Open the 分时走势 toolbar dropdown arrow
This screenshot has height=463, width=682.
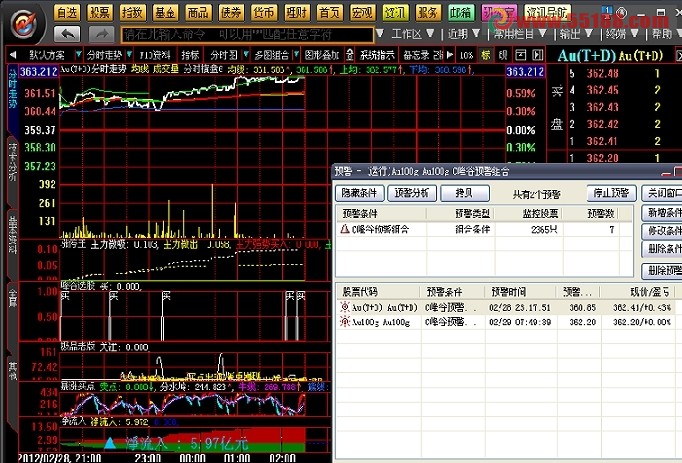pos(129,55)
